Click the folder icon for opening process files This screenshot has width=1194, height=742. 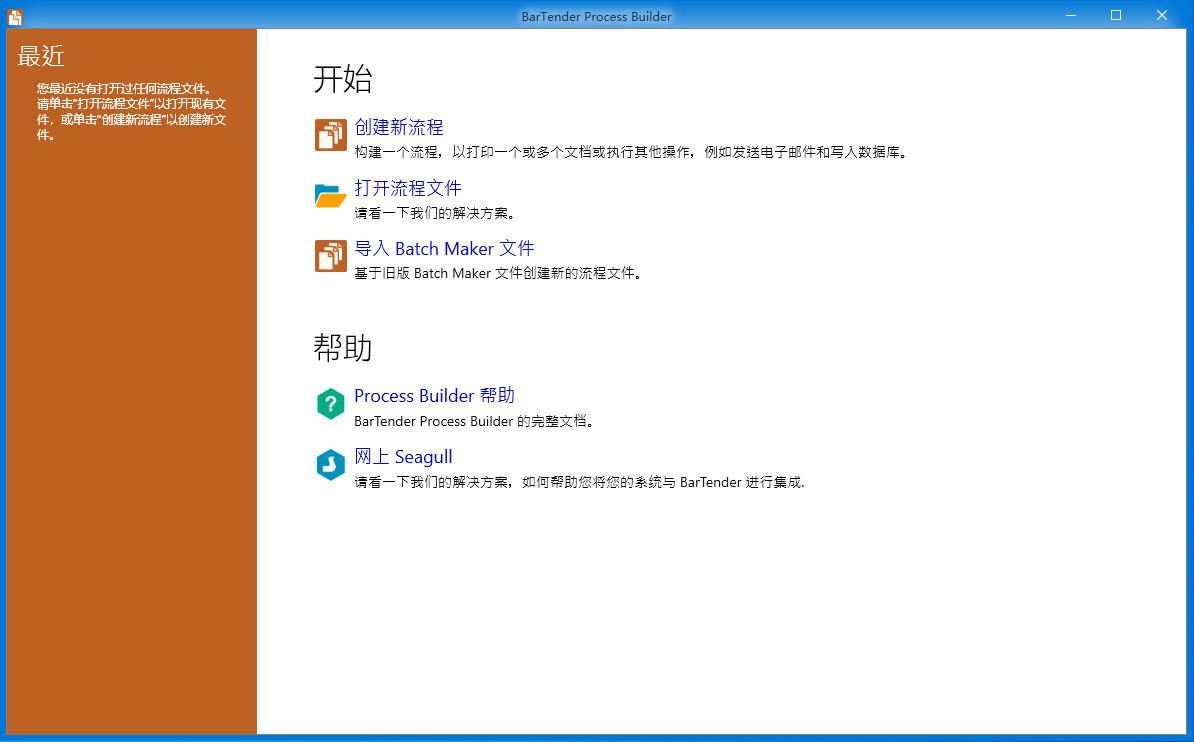pos(330,195)
